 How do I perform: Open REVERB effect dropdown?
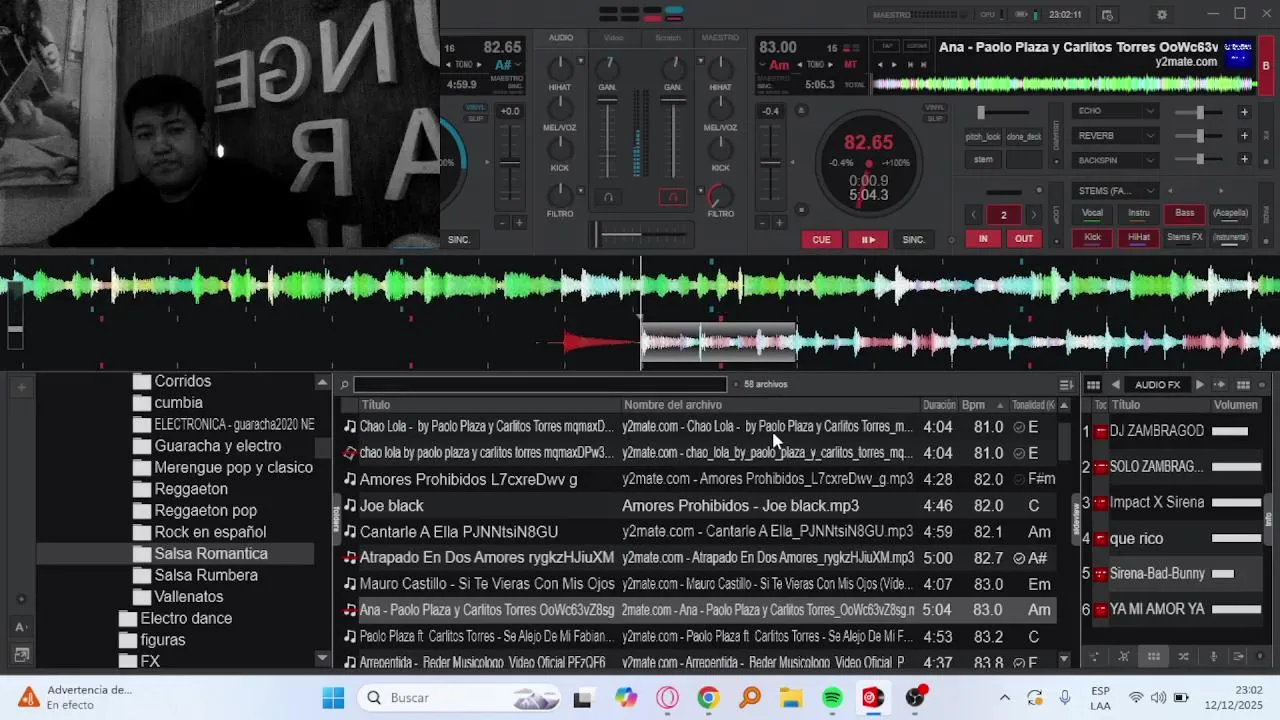1115,136
